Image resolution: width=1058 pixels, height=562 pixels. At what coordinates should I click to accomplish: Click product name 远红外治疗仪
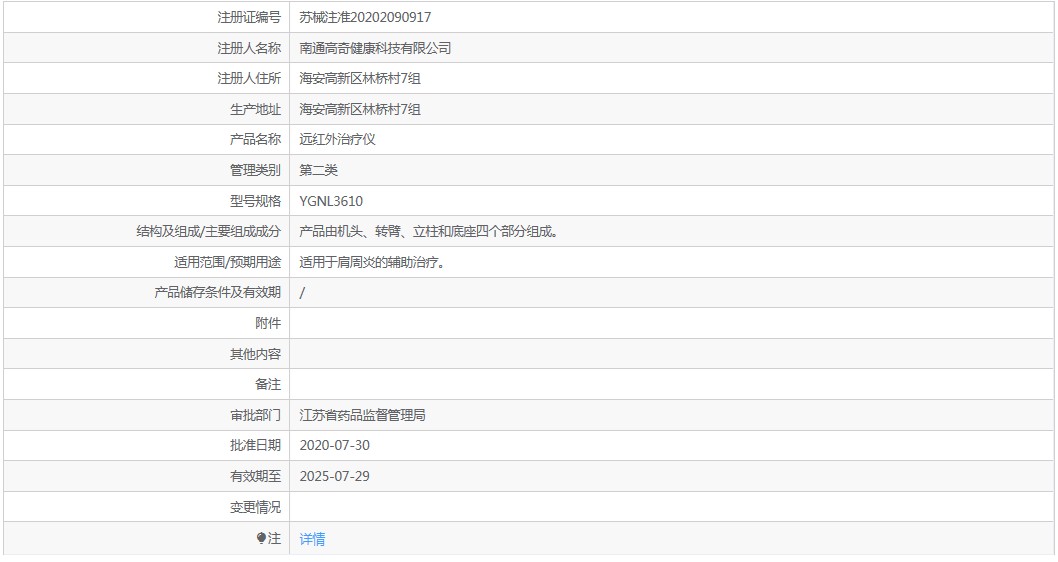coord(337,140)
